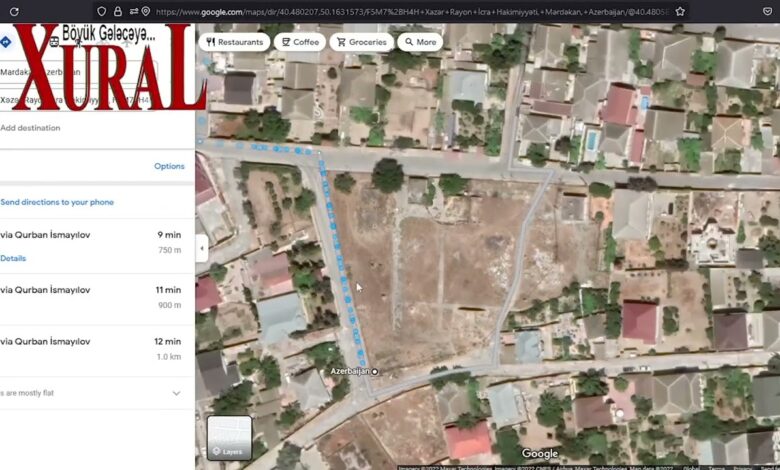Open the Layers map type thumbnail
780x470 pixels.
coord(229,438)
